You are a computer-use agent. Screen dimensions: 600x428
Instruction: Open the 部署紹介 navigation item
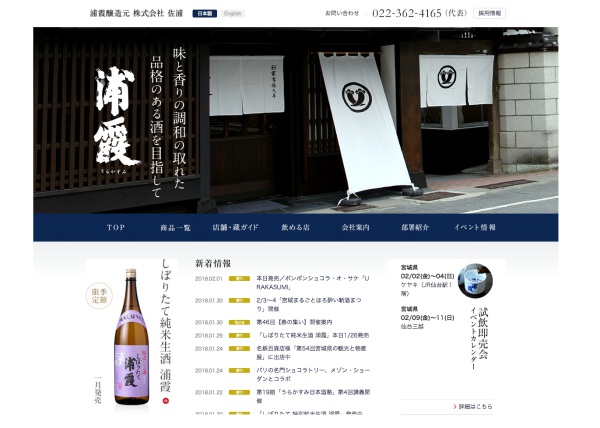pyautogui.click(x=415, y=227)
